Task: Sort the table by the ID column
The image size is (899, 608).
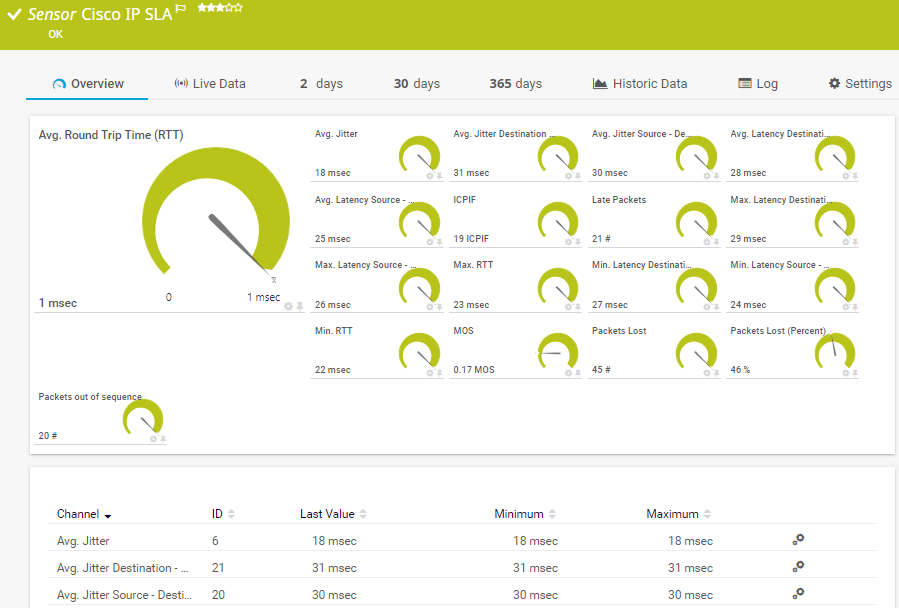Action: pos(223,514)
